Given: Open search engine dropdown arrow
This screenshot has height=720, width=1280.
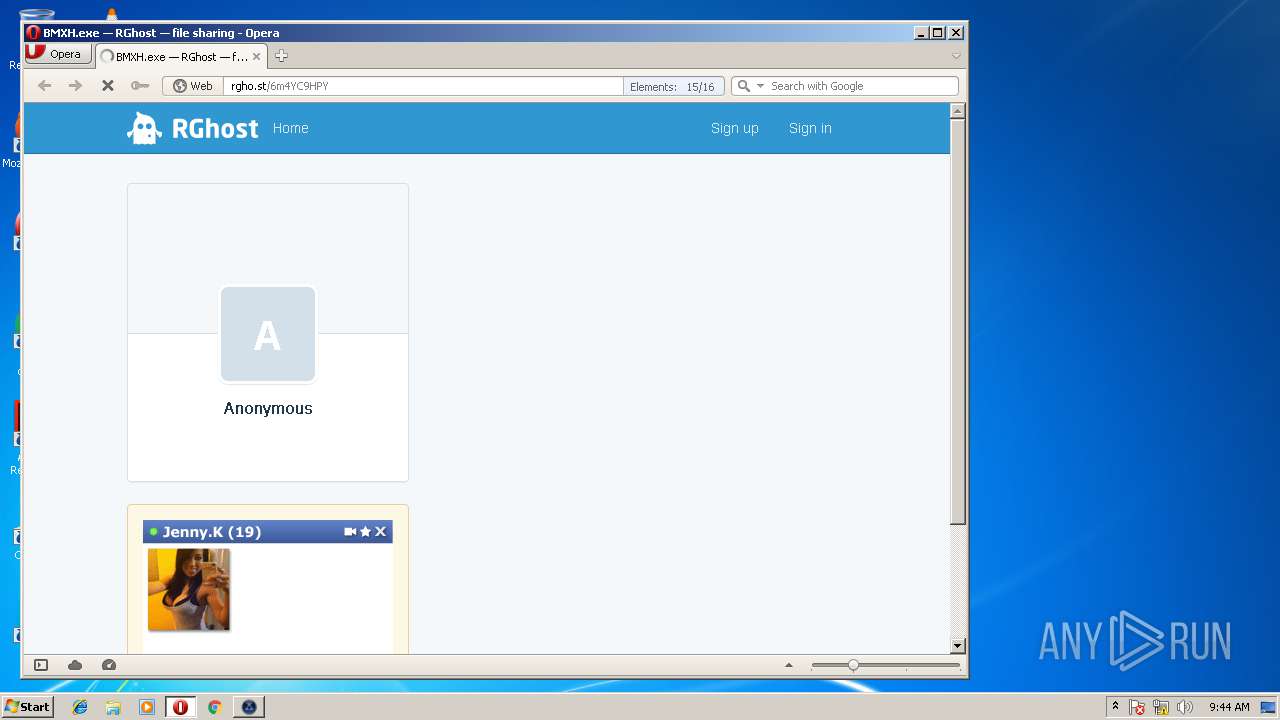Looking at the screenshot, I should pyautogui.click(x=760, y=86).
